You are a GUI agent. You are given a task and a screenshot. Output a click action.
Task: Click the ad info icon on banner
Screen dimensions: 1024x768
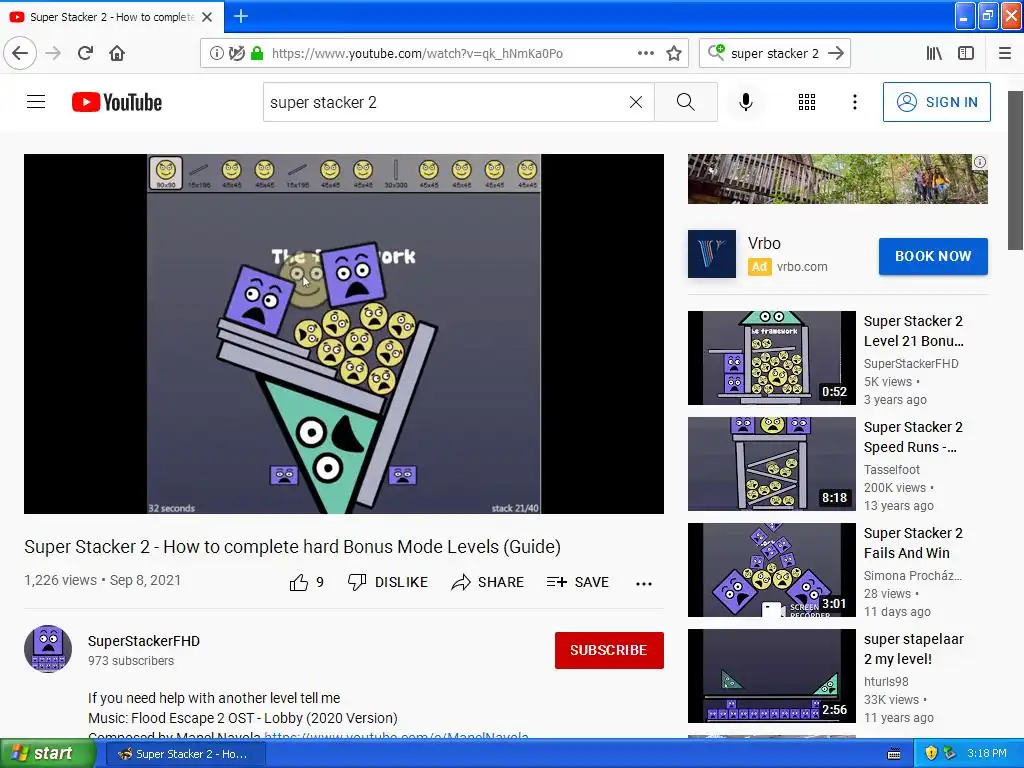980,162
